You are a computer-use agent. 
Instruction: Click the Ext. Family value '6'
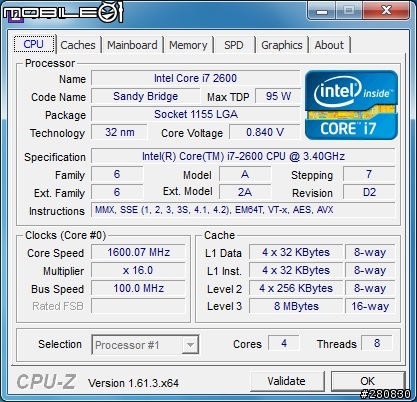(117, 192)
